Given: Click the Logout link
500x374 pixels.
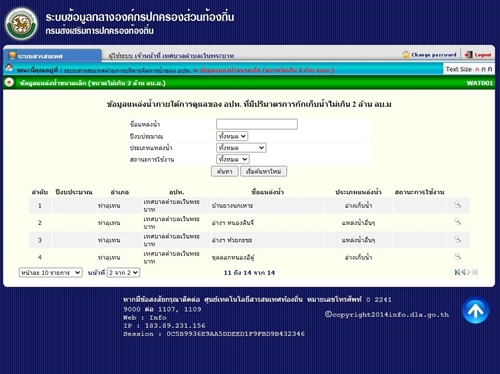Looking at the screenshot, I should pyautogui.click(x=478, y=55).
